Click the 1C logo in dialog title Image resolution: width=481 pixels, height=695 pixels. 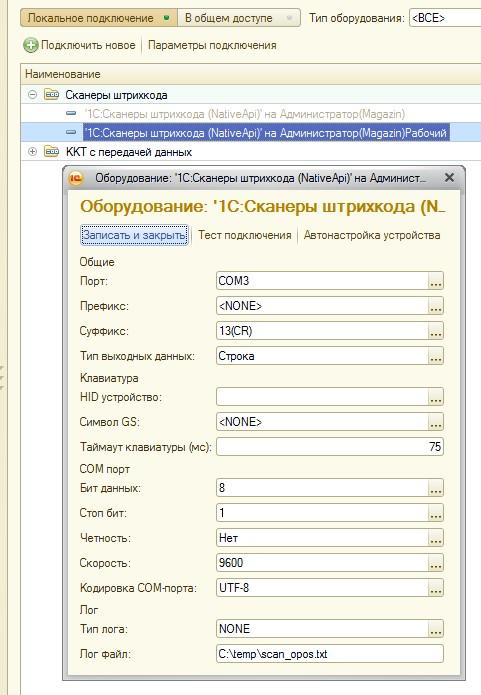click(x=76, y=178)
